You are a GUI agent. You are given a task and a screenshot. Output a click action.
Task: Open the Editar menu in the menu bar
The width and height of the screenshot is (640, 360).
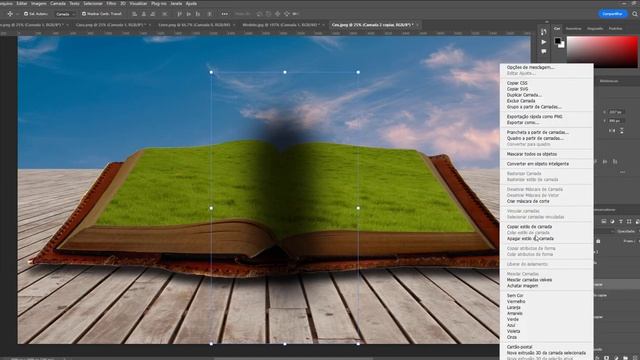coord(22,3)
